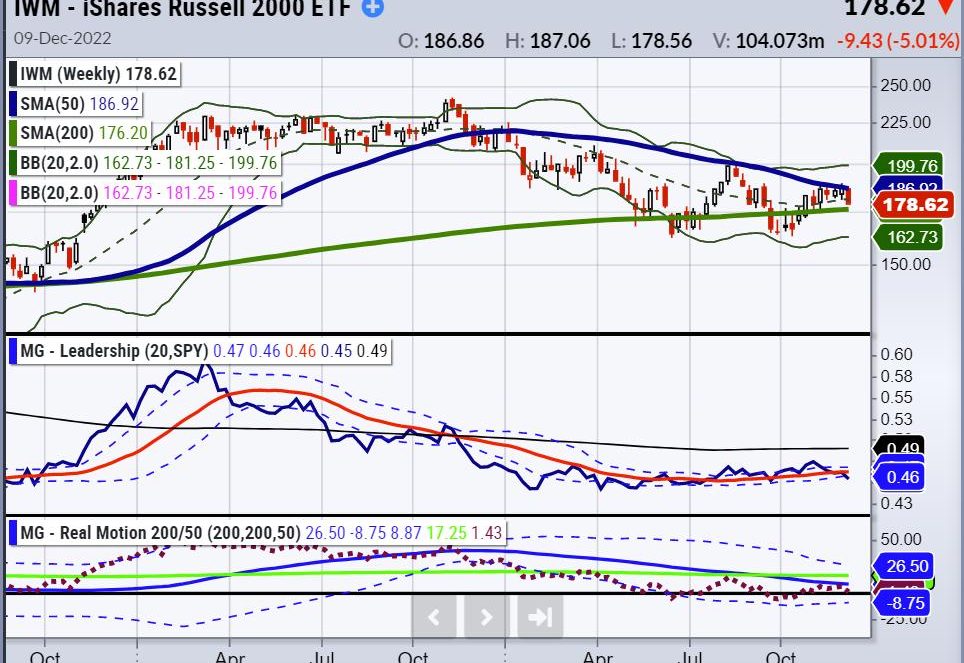Select the SMA(200) 176.20 legend label
964x663 pixels.
click(x=80, y=133)
